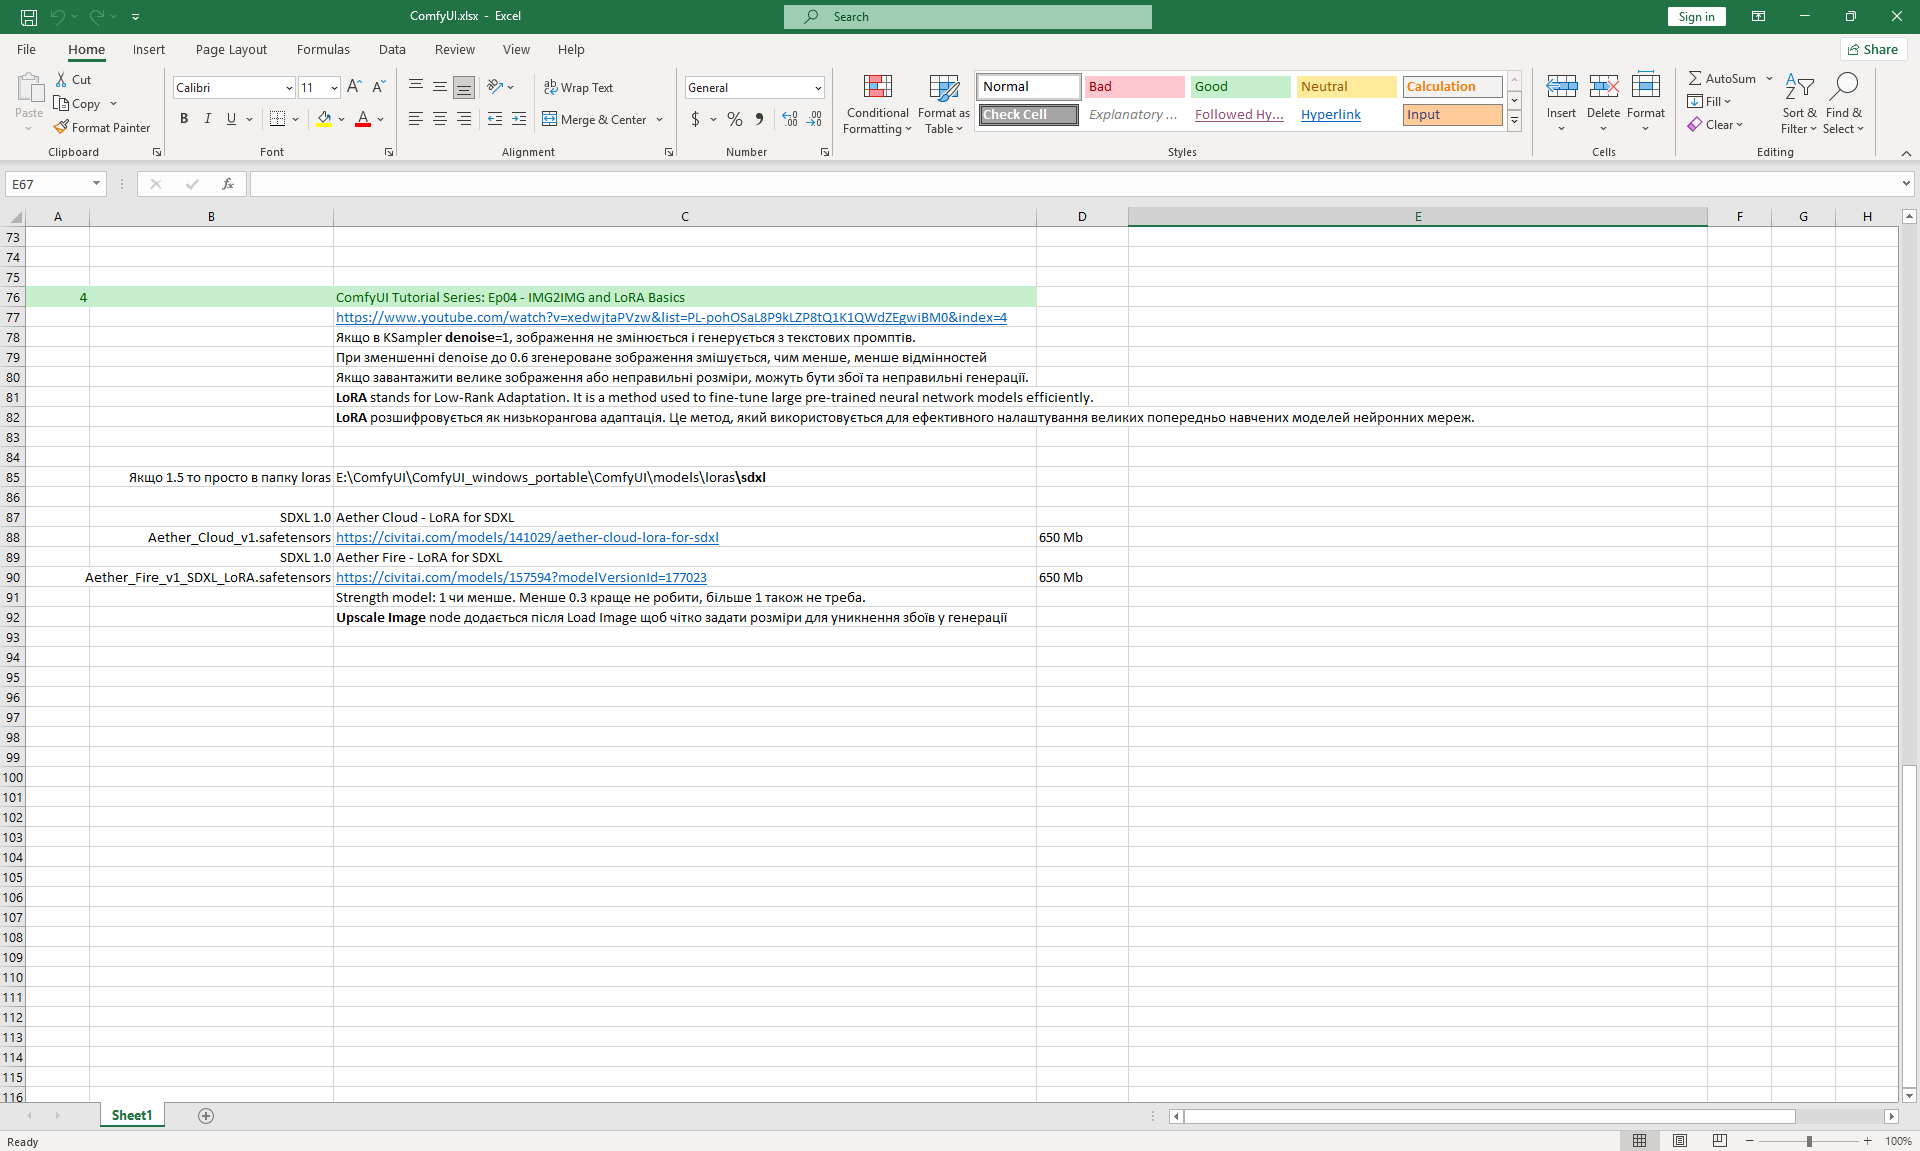Toggle Wrap Text on selected cell
This screenshot has height=1151, width=1920.
click(x=578, y=87)
